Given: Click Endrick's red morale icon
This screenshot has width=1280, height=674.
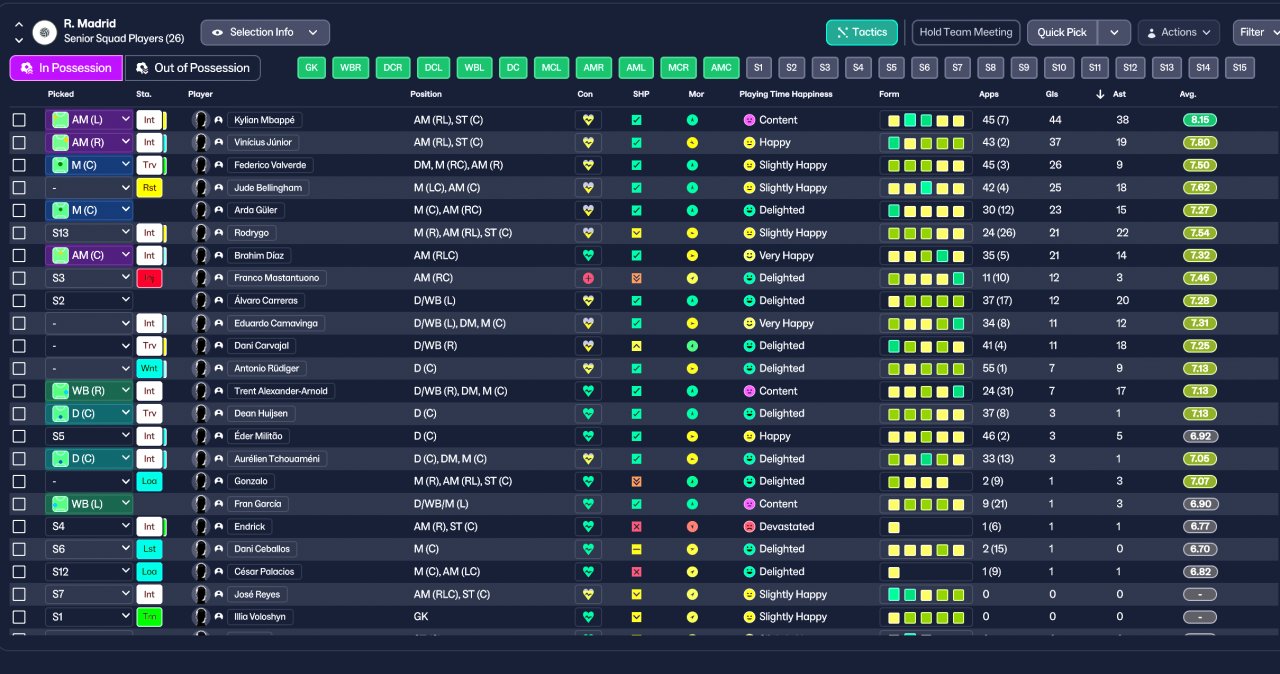Looking at the screenshot, I should (x=692, y=526).
